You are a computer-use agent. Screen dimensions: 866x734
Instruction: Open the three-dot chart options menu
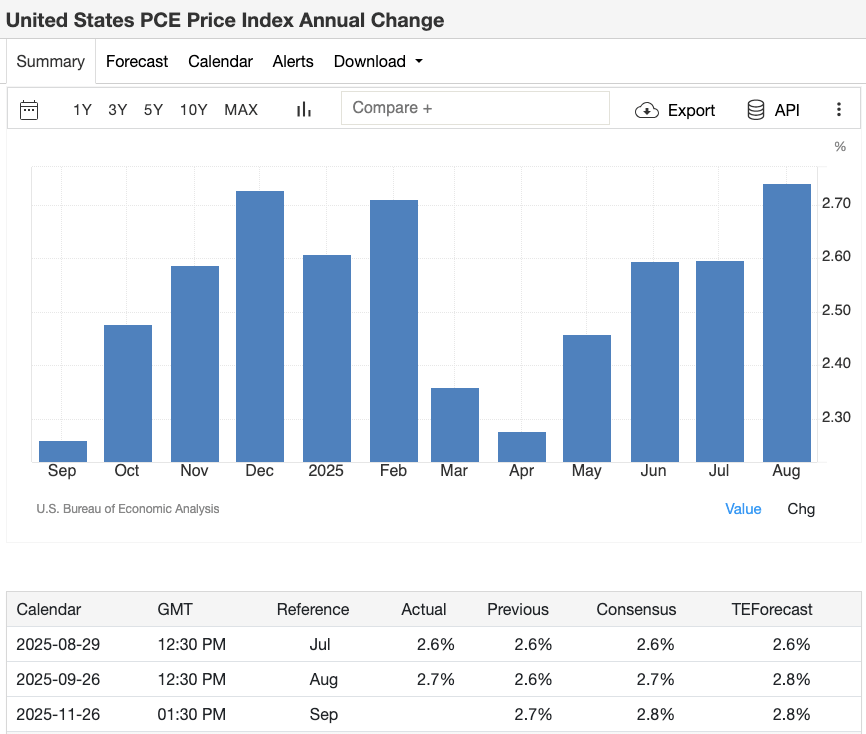(x=839, y=109)
